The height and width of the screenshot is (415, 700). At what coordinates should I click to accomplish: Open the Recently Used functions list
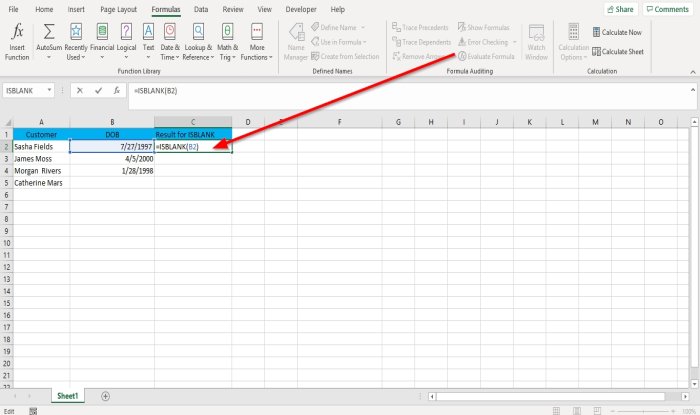pyautogui.click(x=76, y=42)
